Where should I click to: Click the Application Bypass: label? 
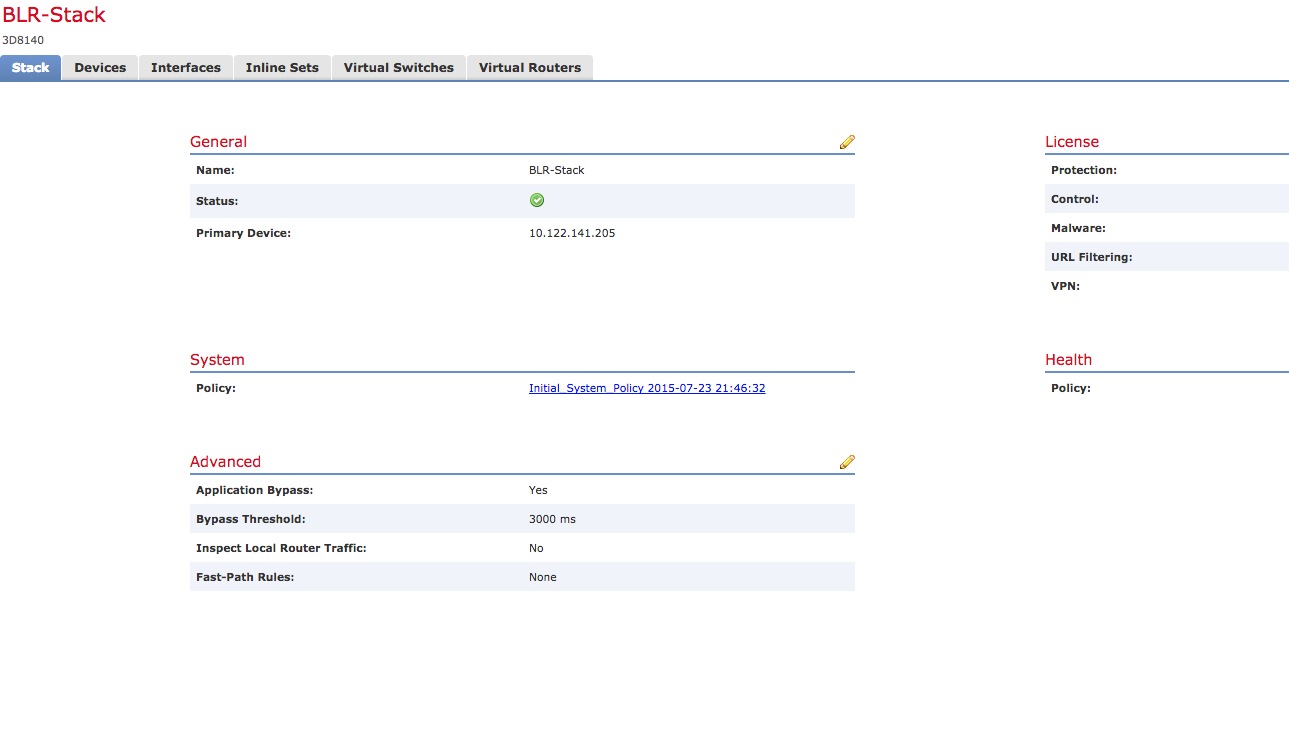click(x=255, y=490)
